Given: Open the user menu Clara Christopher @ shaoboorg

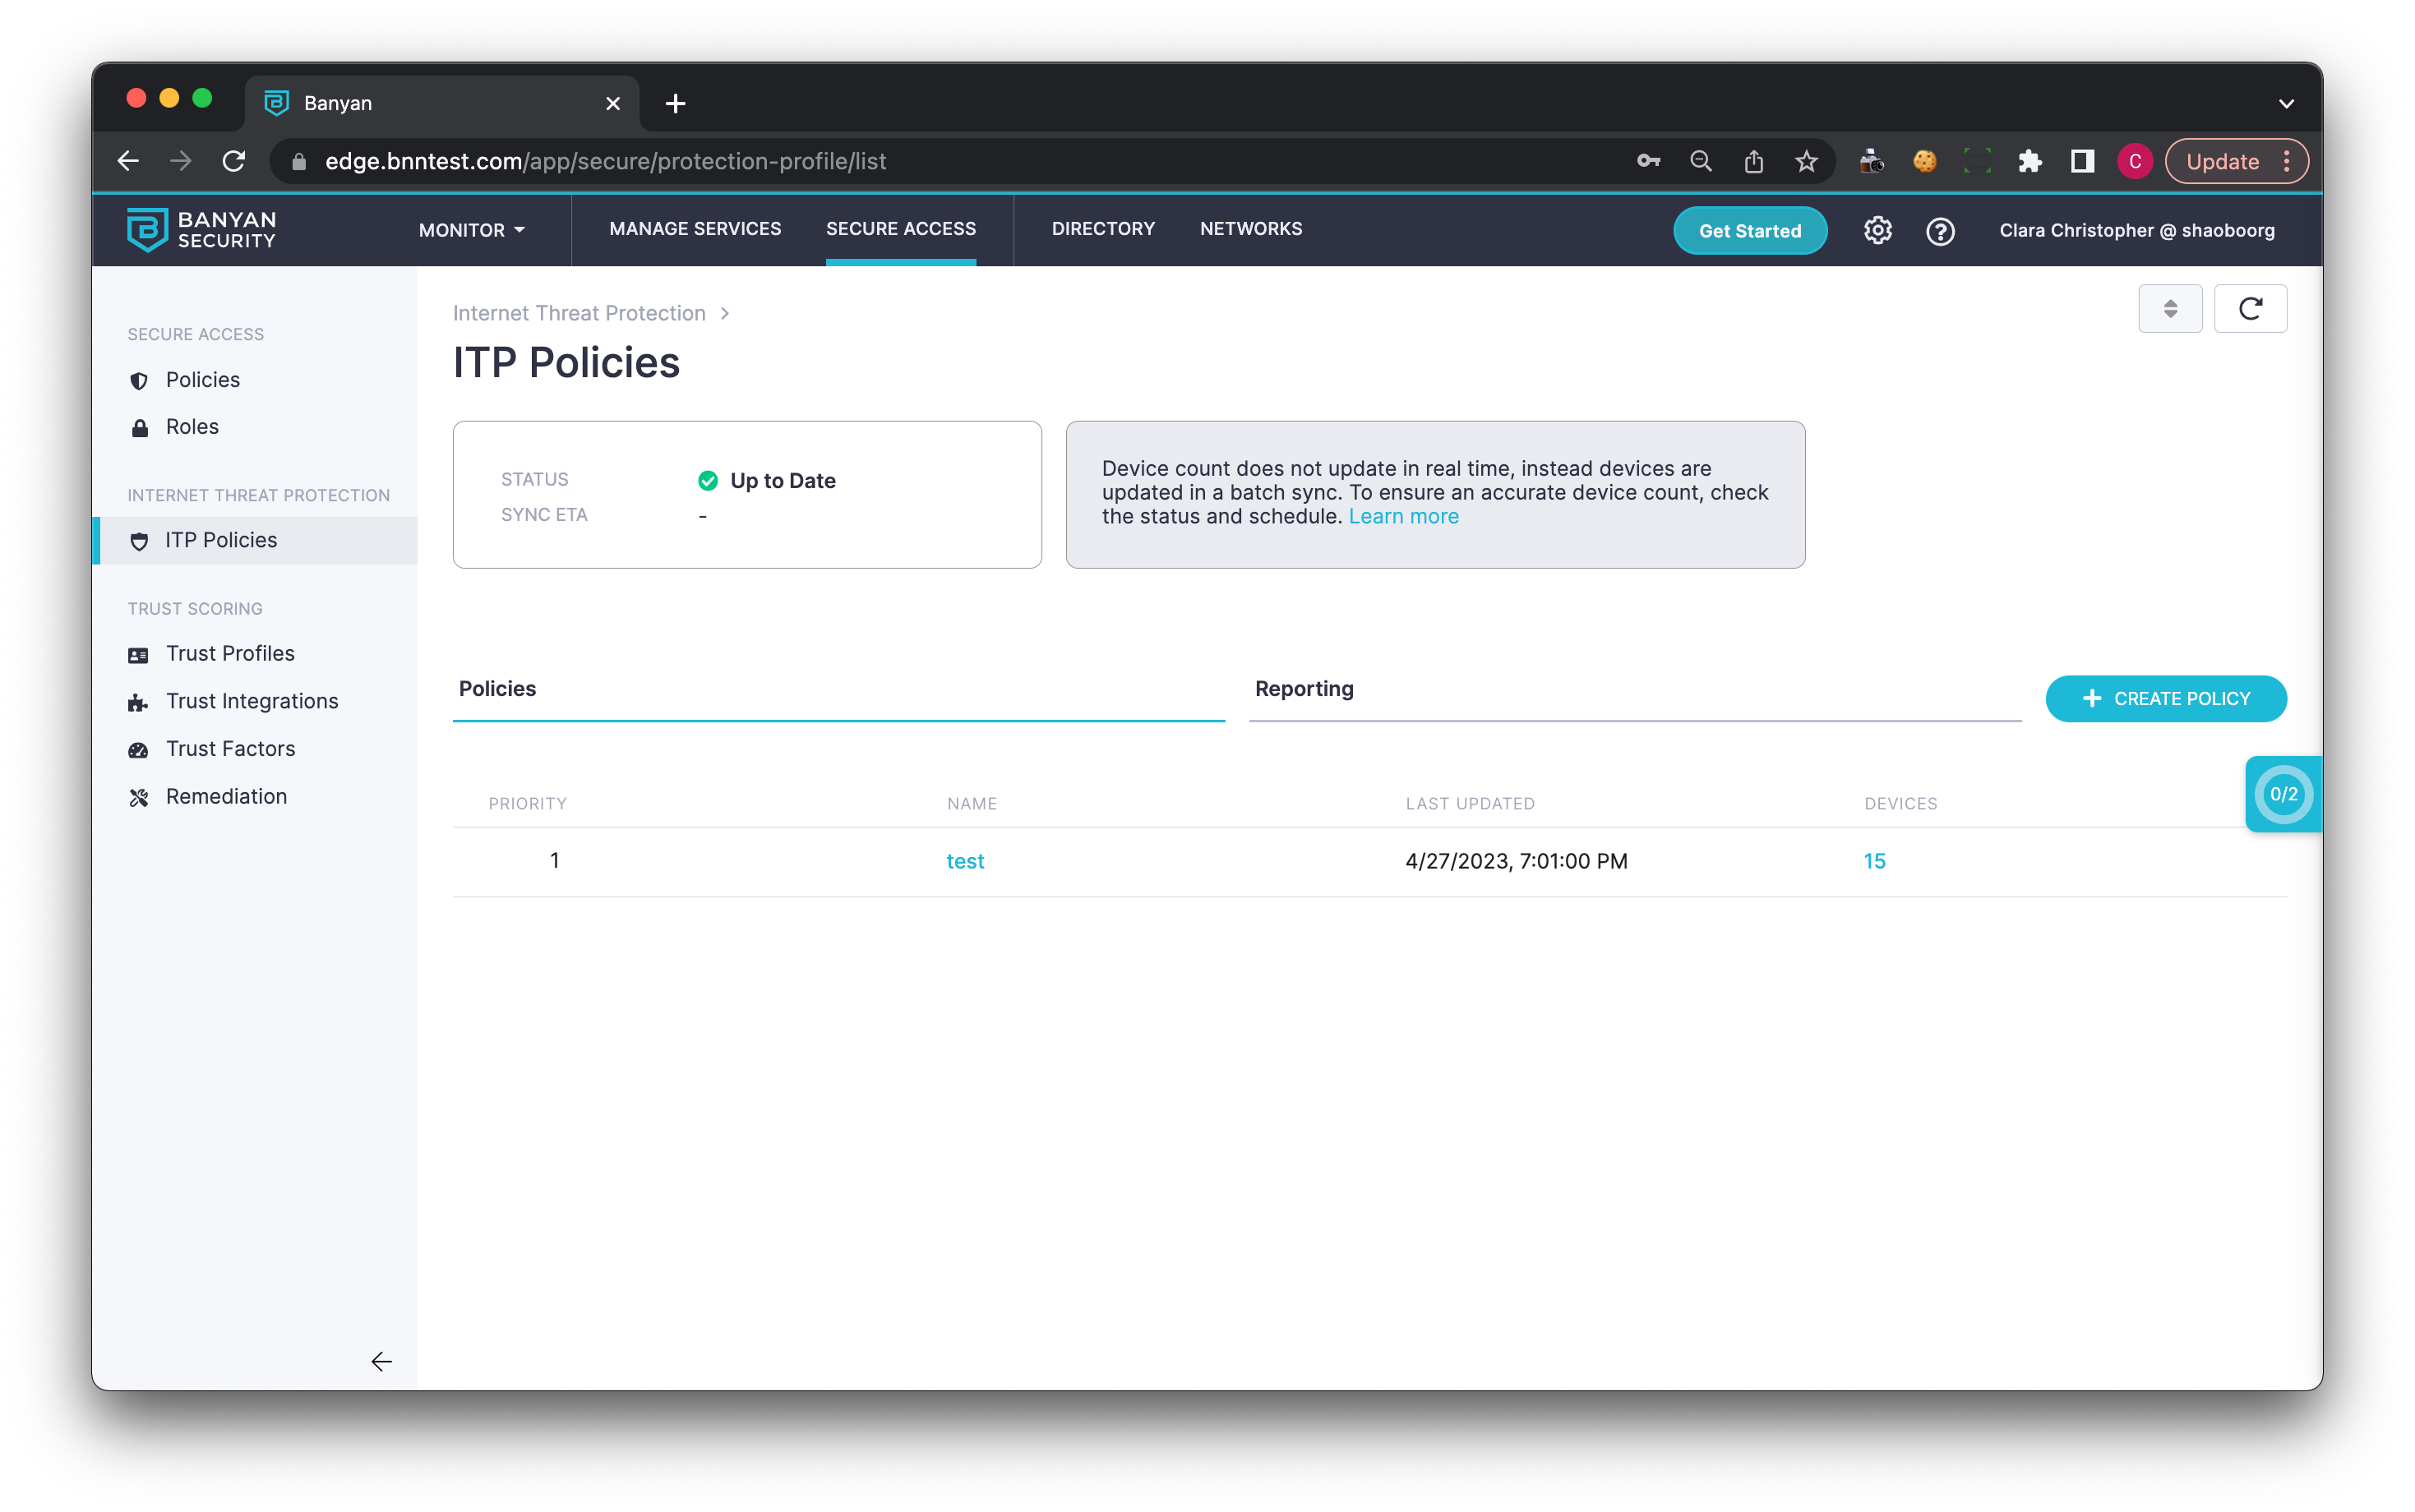Looking at the screenshot, I should 2136,230.
